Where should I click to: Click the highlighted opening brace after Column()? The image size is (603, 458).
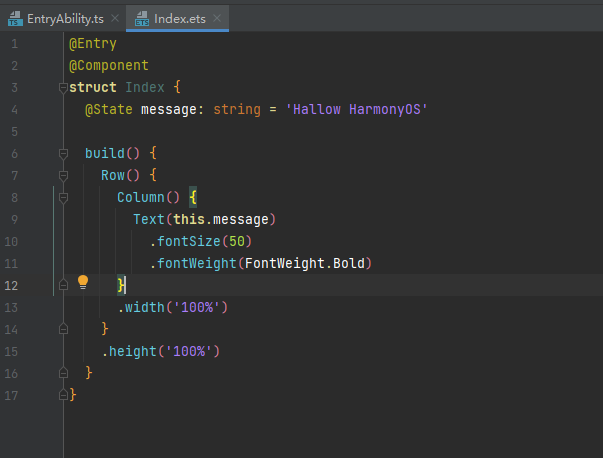click(x=193, y=198)
